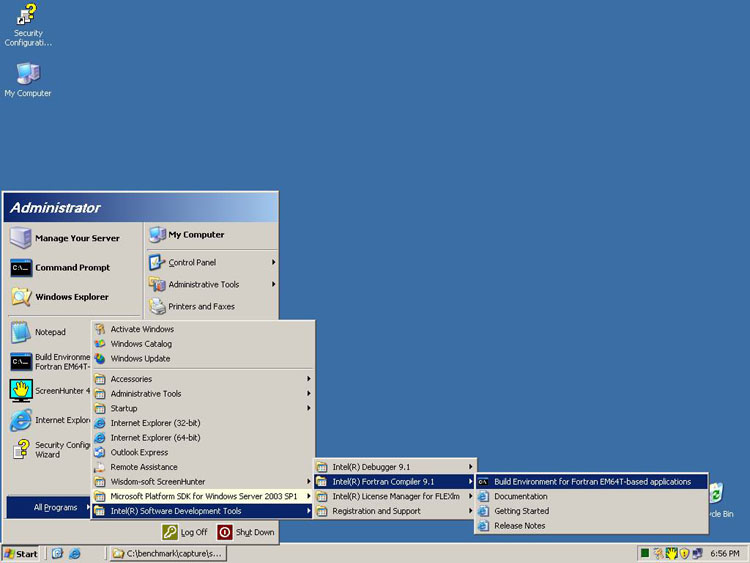The width and height of the screenshot is (750, 563).
Task: Click the Start button
Action: (21, 553)
